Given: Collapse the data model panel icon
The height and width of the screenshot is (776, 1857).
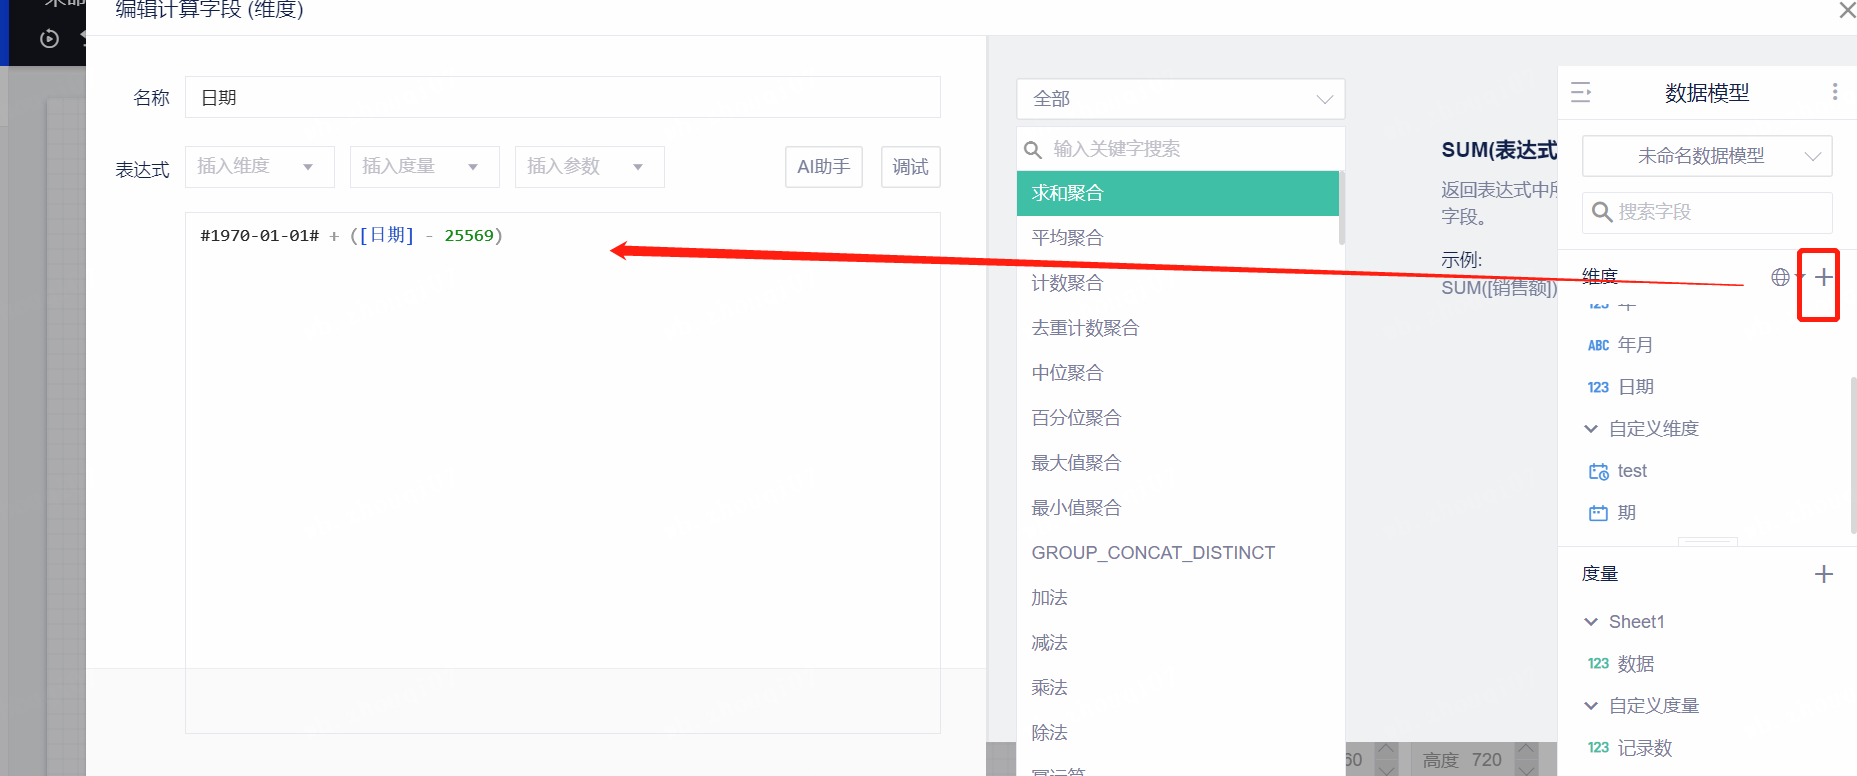Looking at the screenshot, I should click(x=1581, y=93).
